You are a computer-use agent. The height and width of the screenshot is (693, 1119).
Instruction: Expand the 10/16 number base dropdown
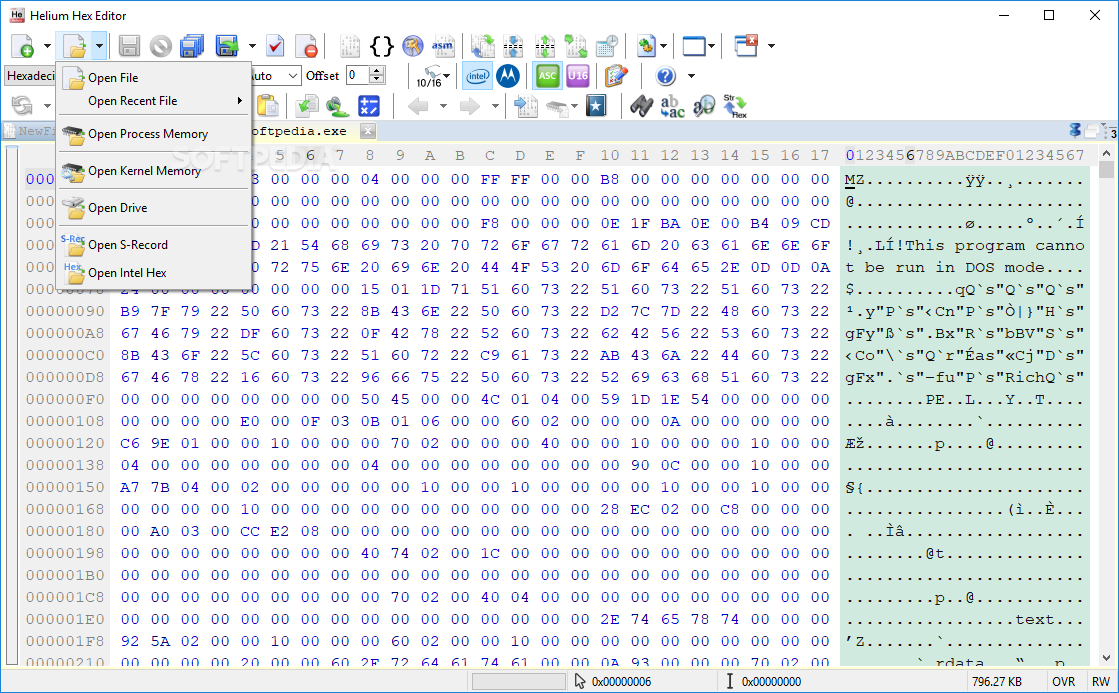tap(447, 76)
